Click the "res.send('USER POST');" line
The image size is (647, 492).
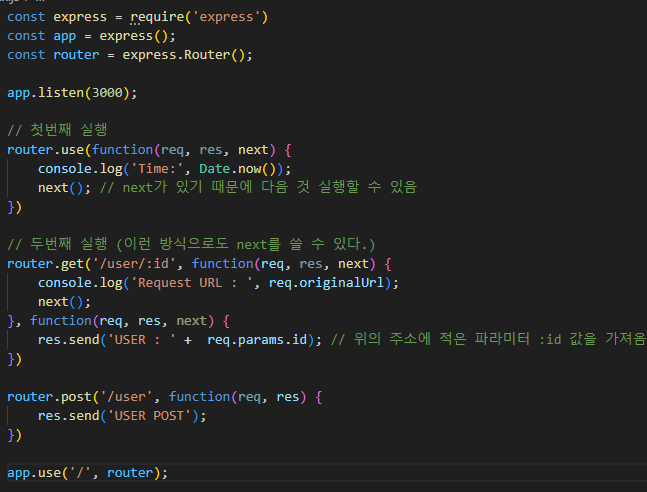(x=122, y=416)
